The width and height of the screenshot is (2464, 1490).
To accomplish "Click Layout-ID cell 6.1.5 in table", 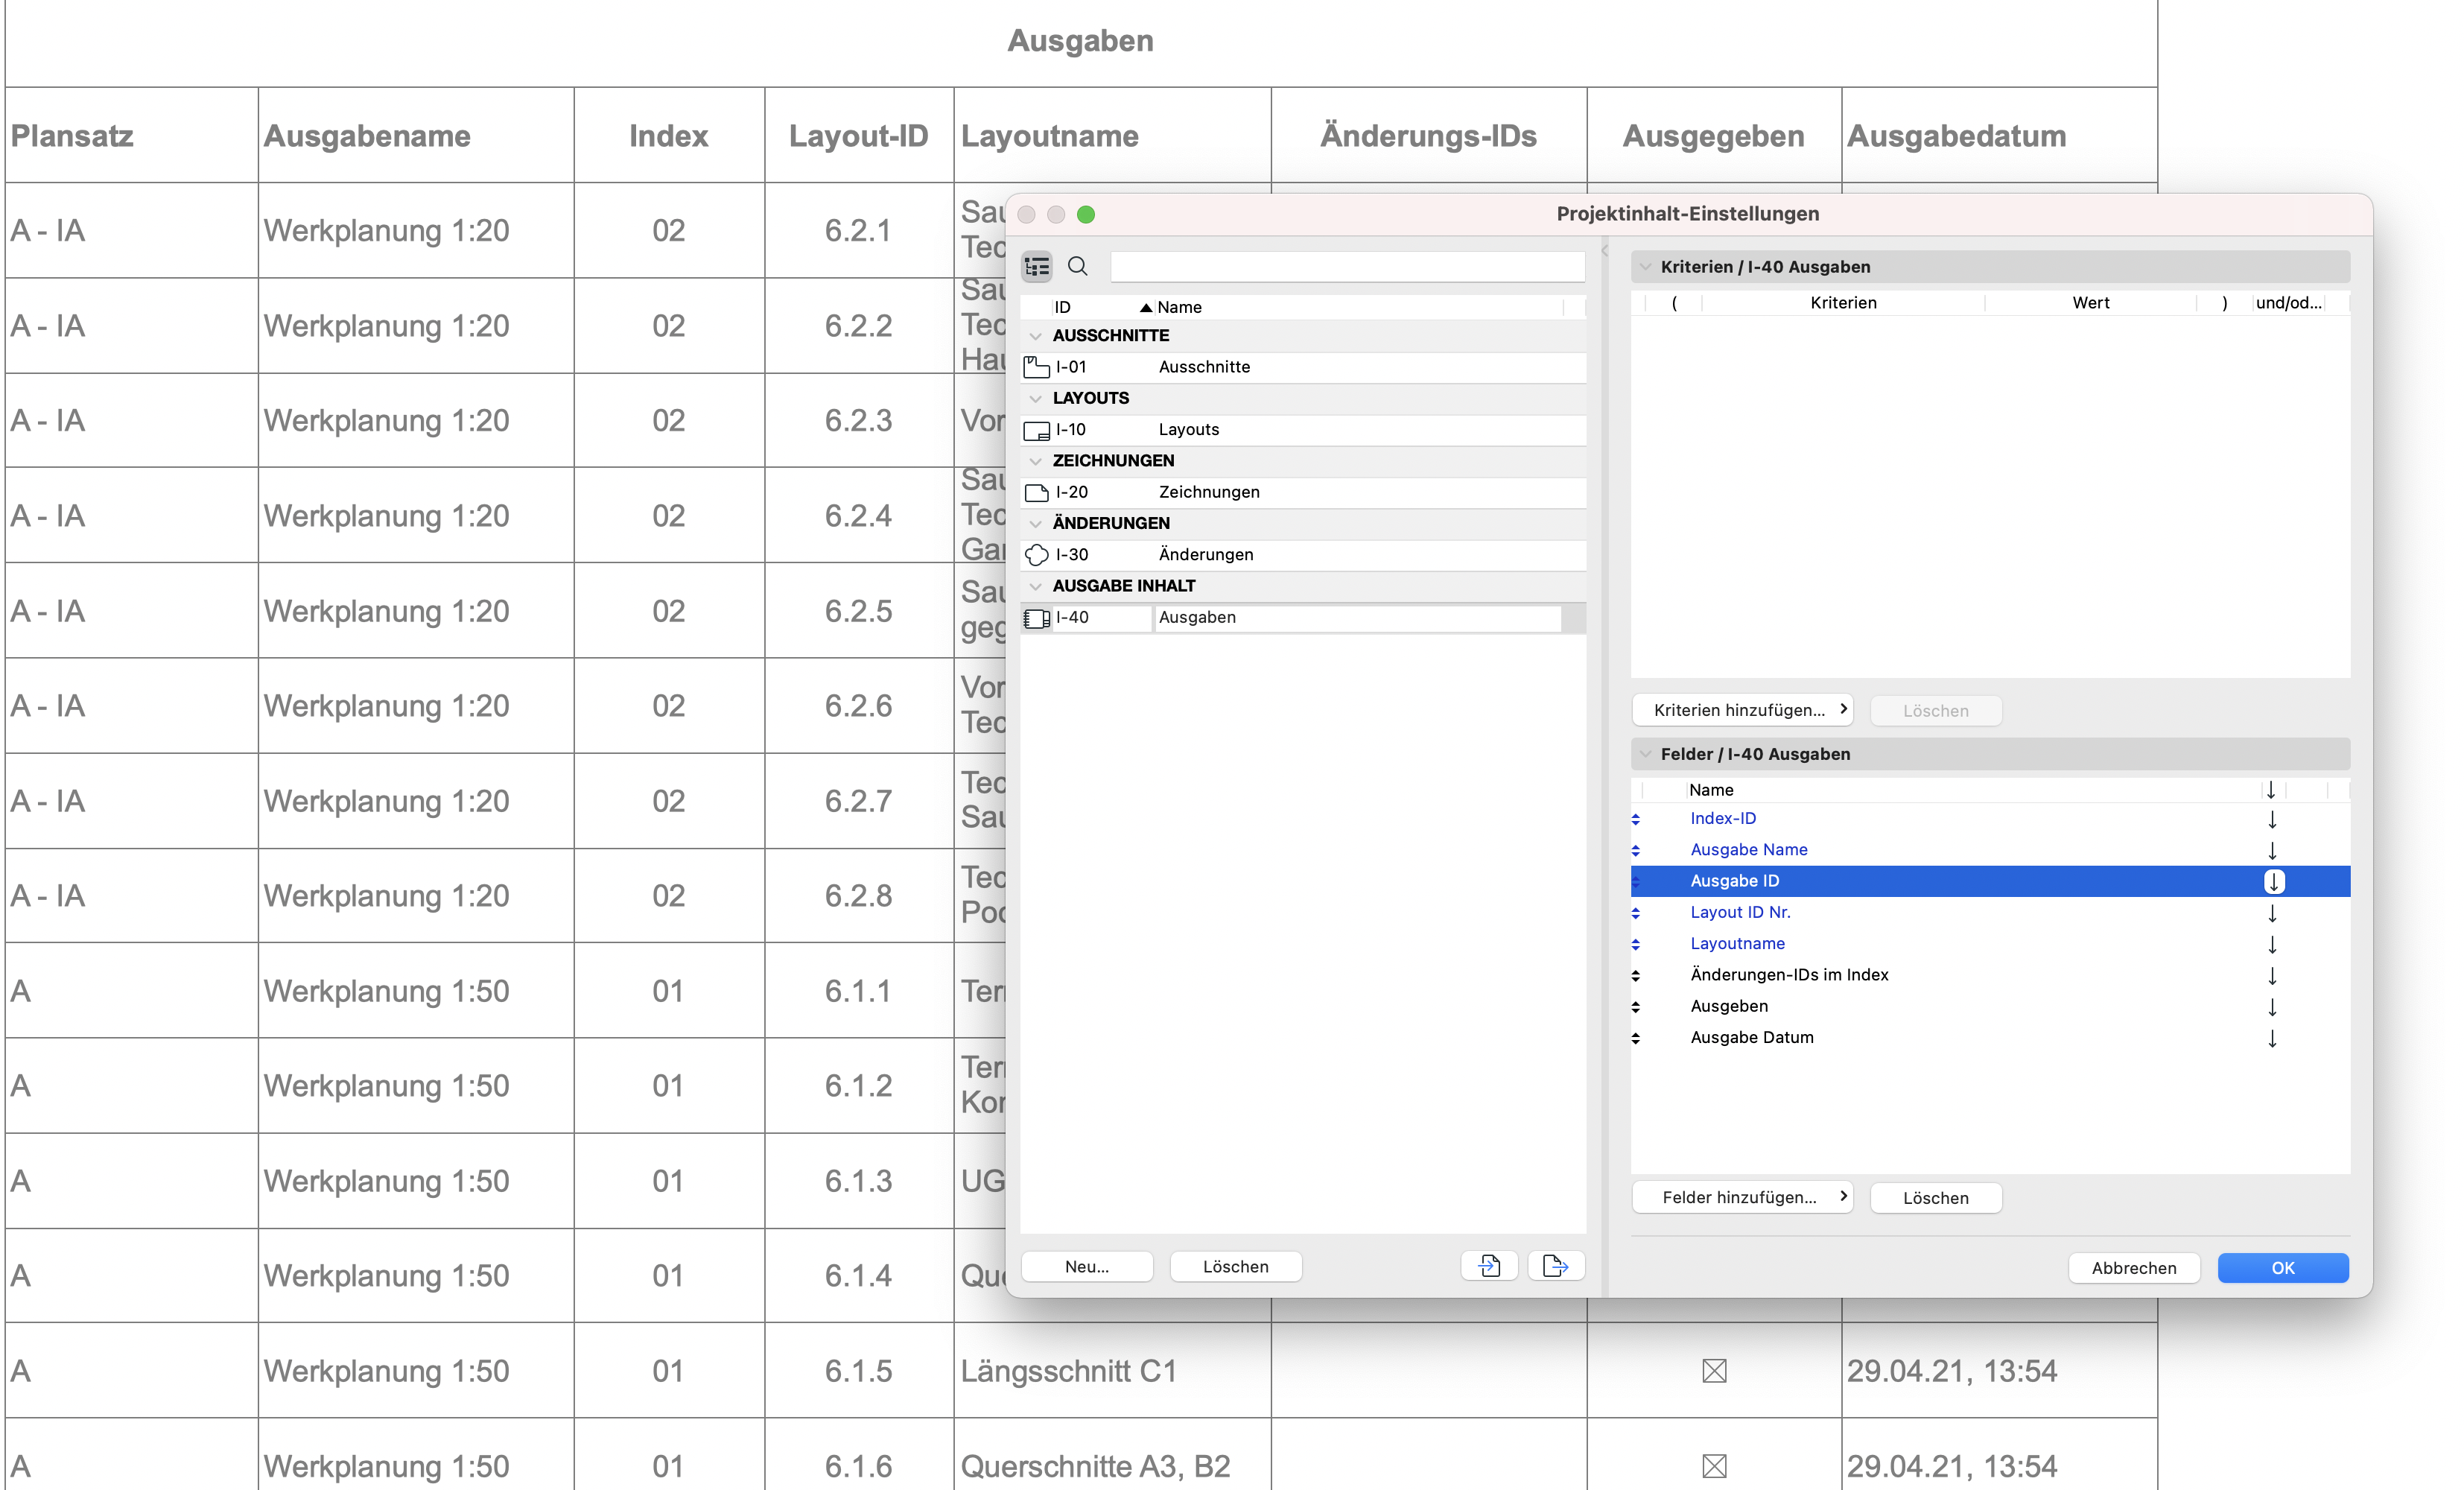I will [859, 1371].
